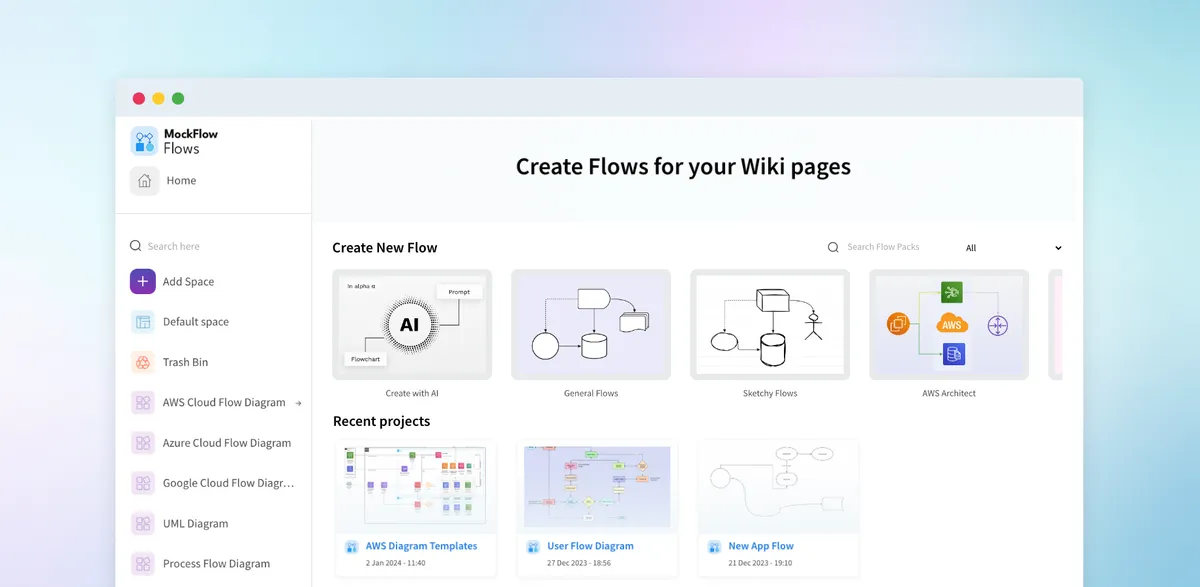Click the AWS Diagram Templates file icon
1200x587 pixels.
tap(352, 547)
